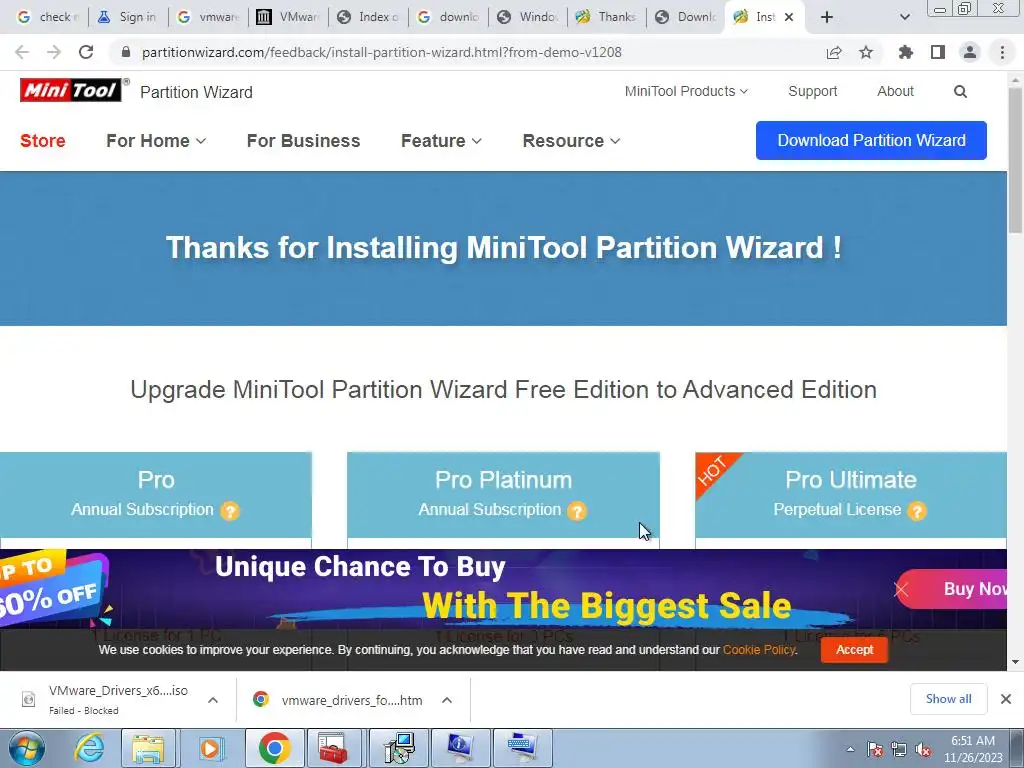Click the page vertical scrollbar thumb
1024x768 pixels.
pyautogui.click(x=1015, y=159)
